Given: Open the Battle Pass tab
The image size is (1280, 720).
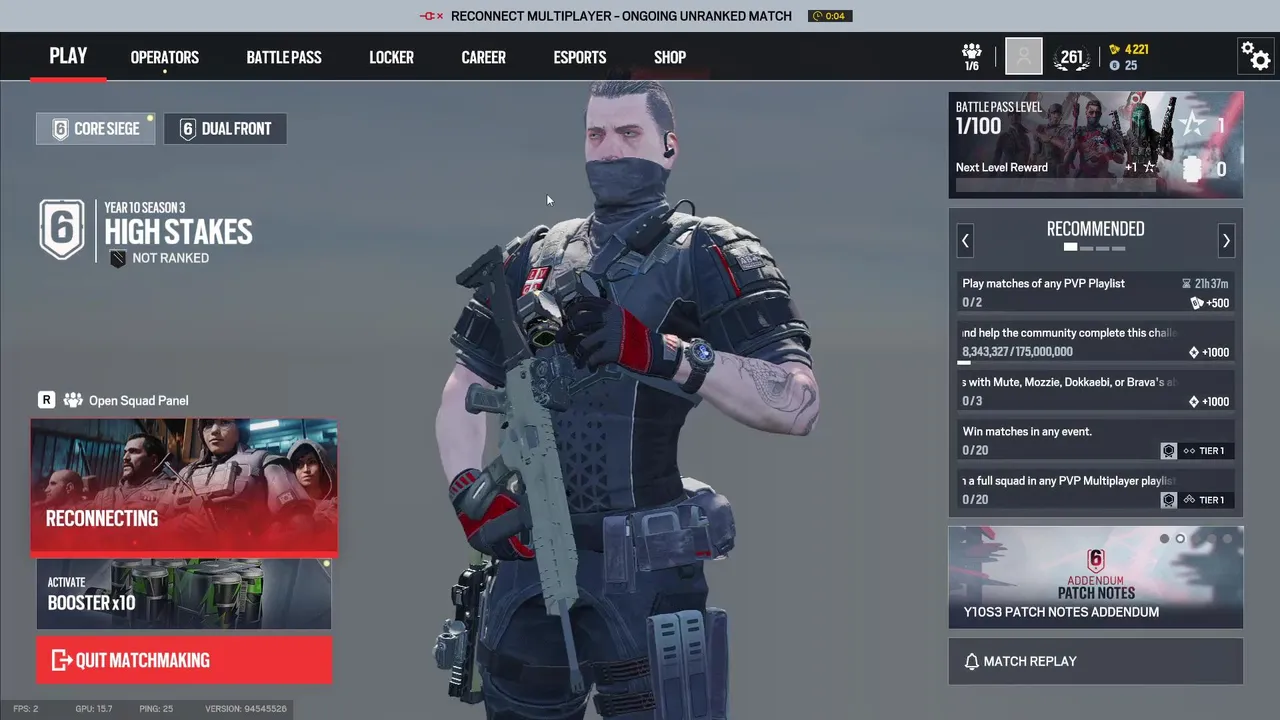Looking at the screenshot, I should pos(284,57).
